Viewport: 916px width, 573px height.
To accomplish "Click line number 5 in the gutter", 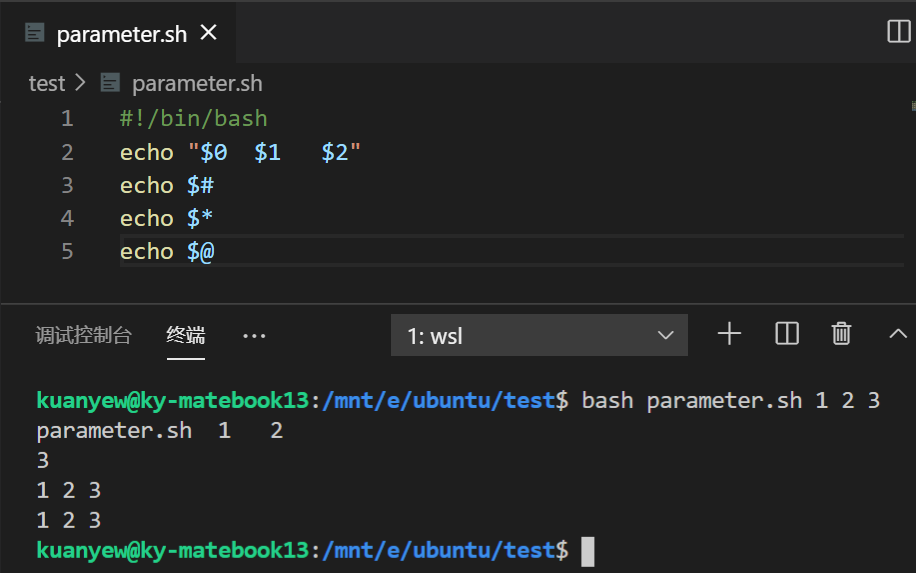I will click(67, 252).
